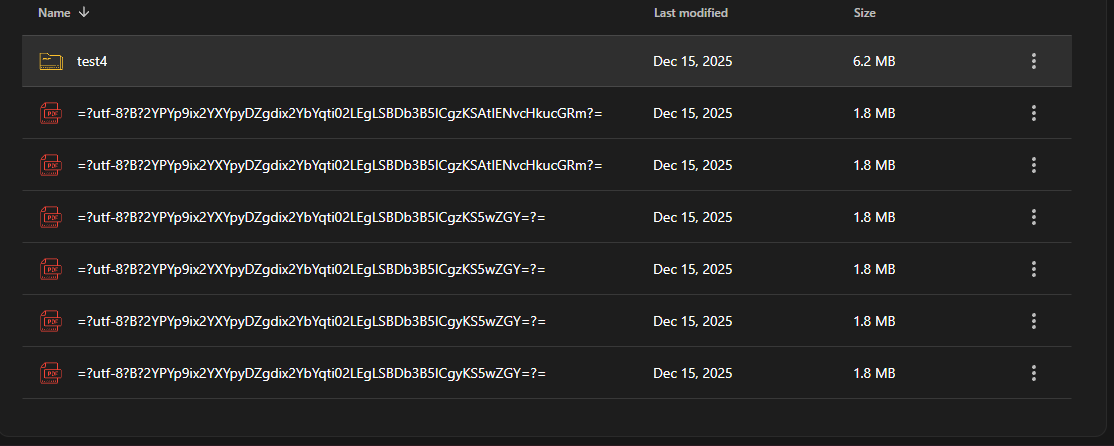Sort by the Last modified column header
Viewport: 1114px width, 446px height.
[x=691, y=13]
